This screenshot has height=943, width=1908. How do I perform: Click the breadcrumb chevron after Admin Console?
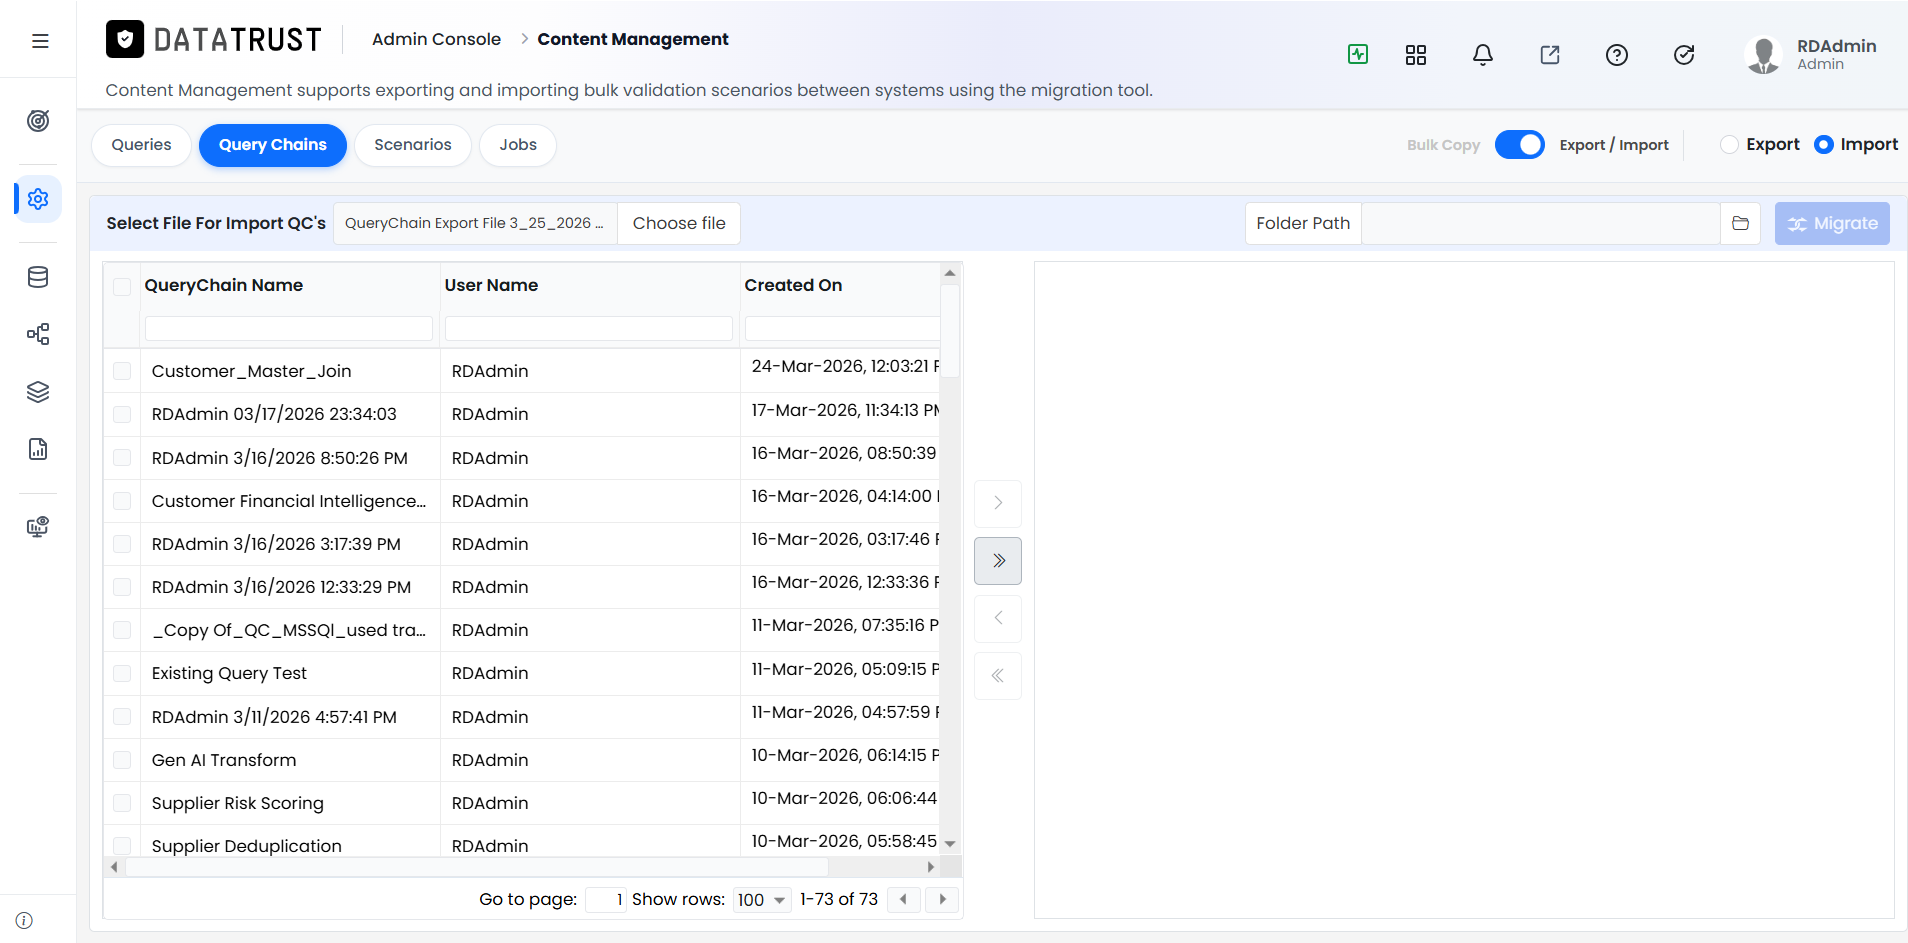click(x=524, y=39)
